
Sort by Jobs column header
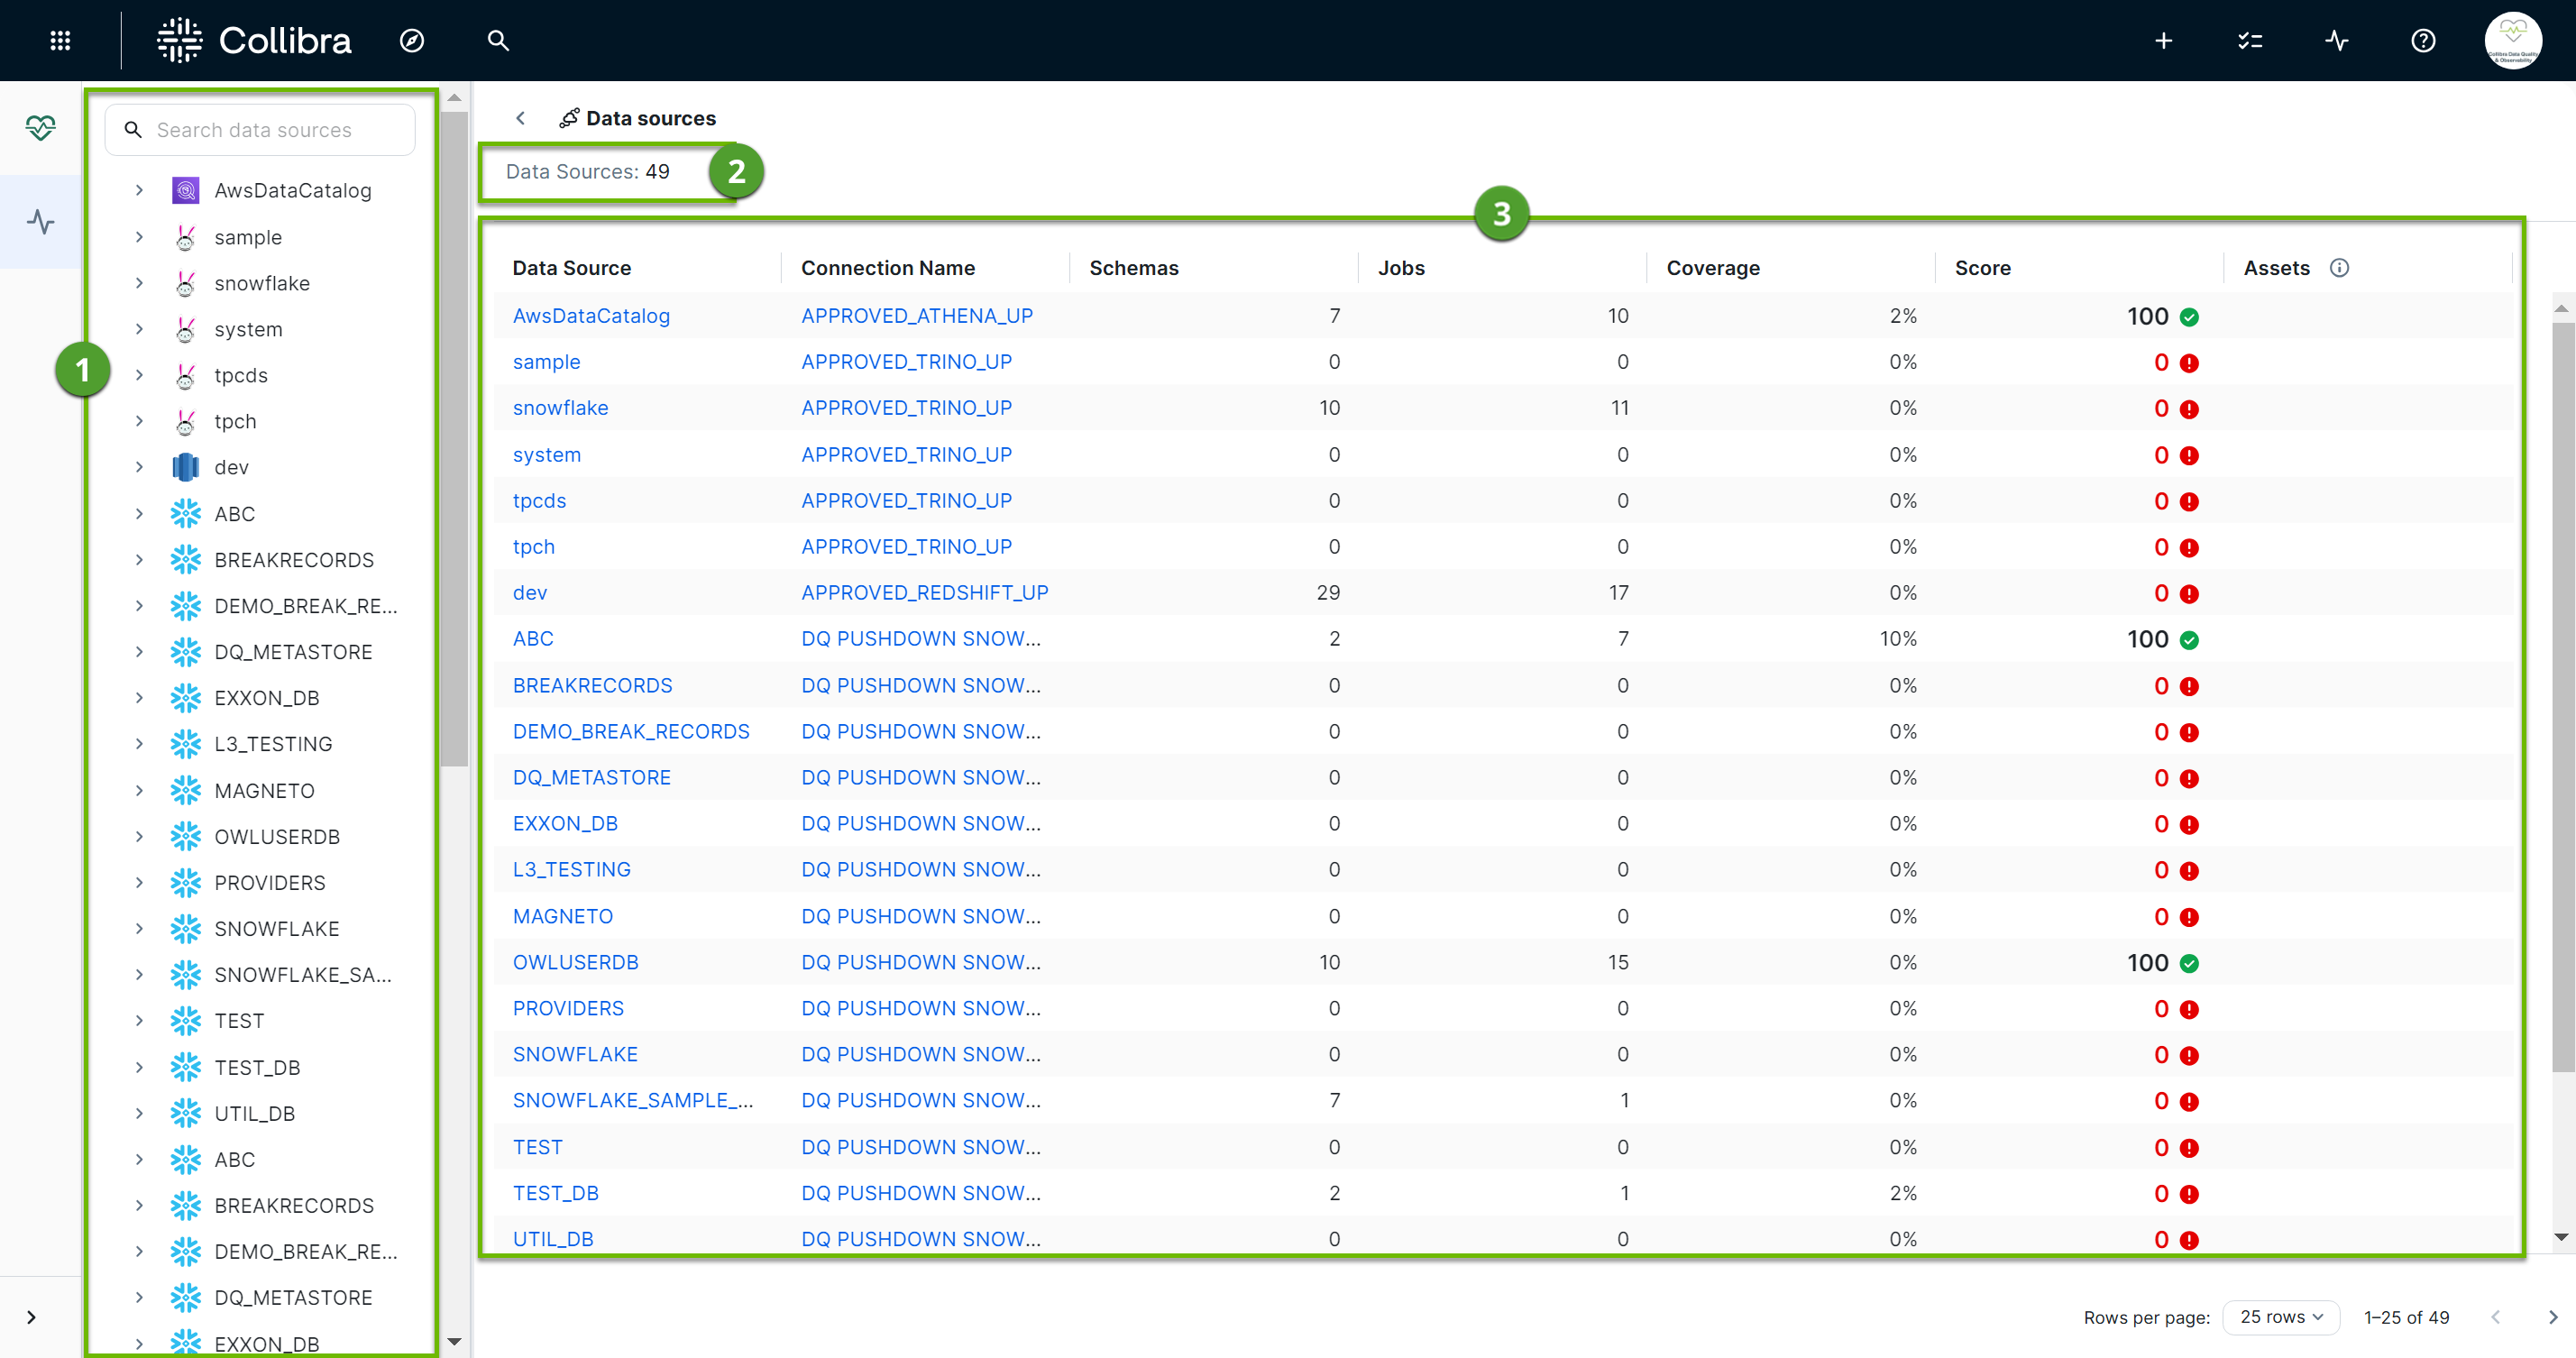point(1401,268)
